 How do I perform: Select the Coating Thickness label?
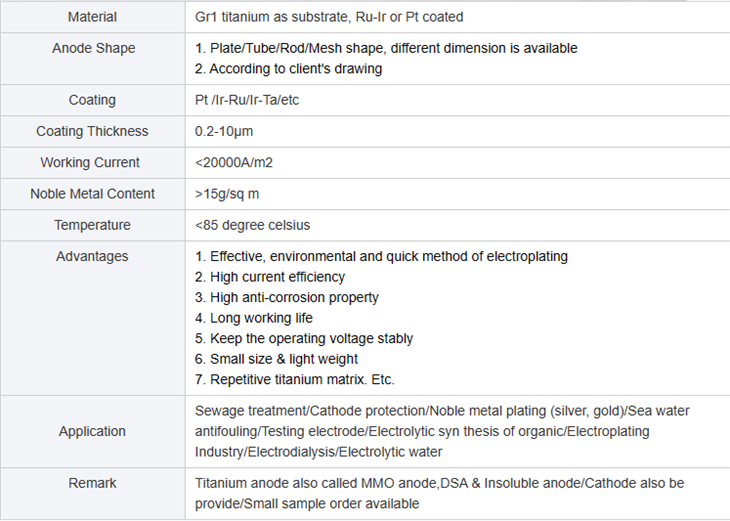[92, 131]
